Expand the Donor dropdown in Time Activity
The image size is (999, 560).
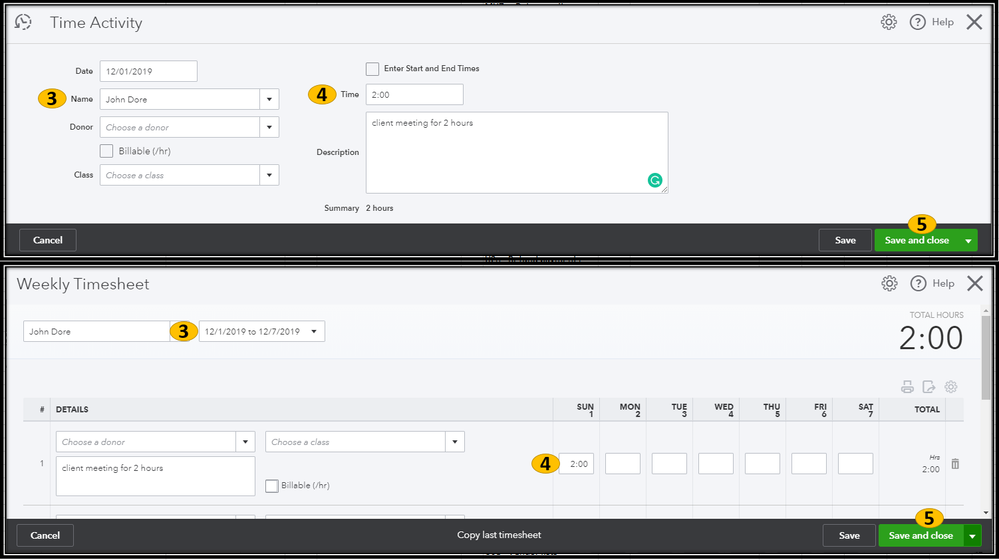click(269, 127)
